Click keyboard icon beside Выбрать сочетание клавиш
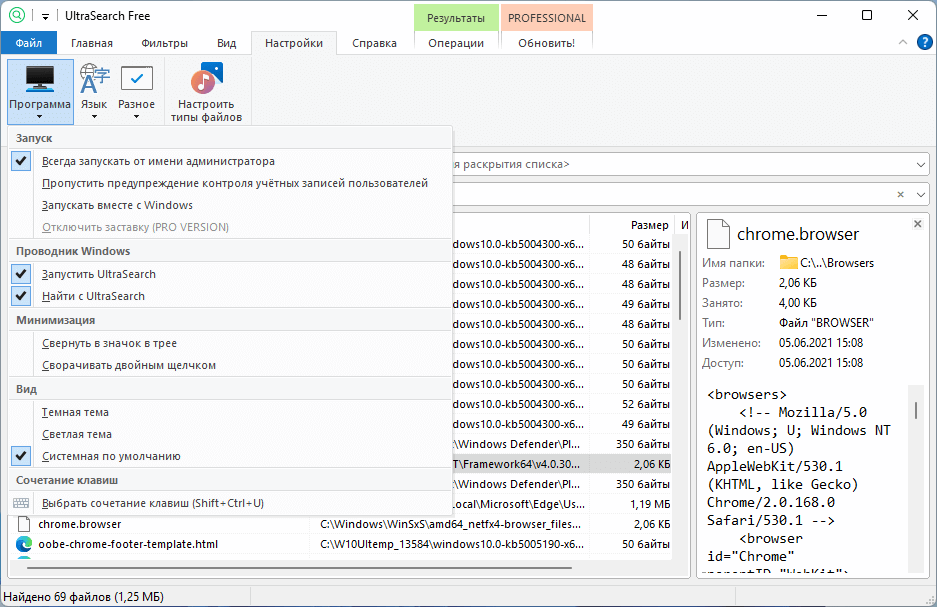937x607 pixels. point(21,503)
